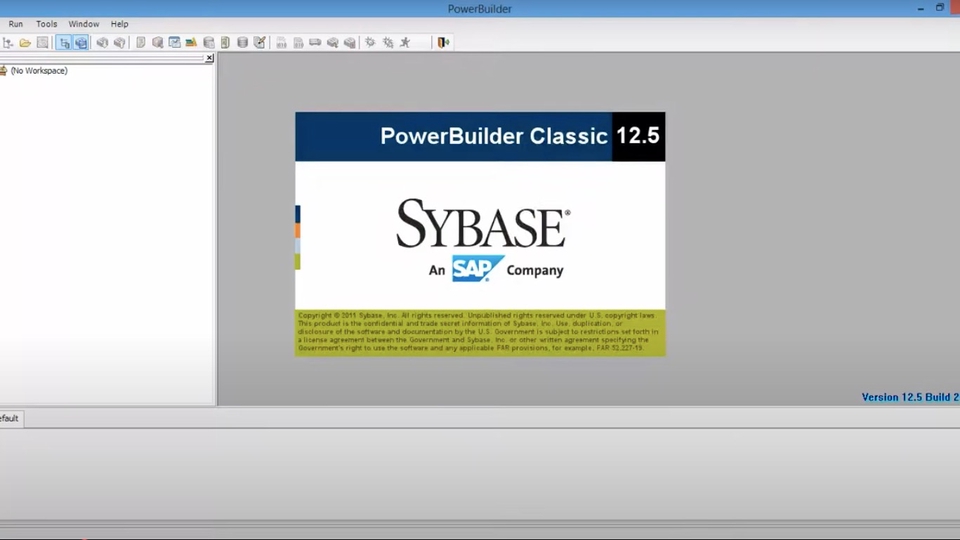Toggle the Output window toolbar button
The width and height of the screenshot is (960, 540).
(x=81, y=43)
